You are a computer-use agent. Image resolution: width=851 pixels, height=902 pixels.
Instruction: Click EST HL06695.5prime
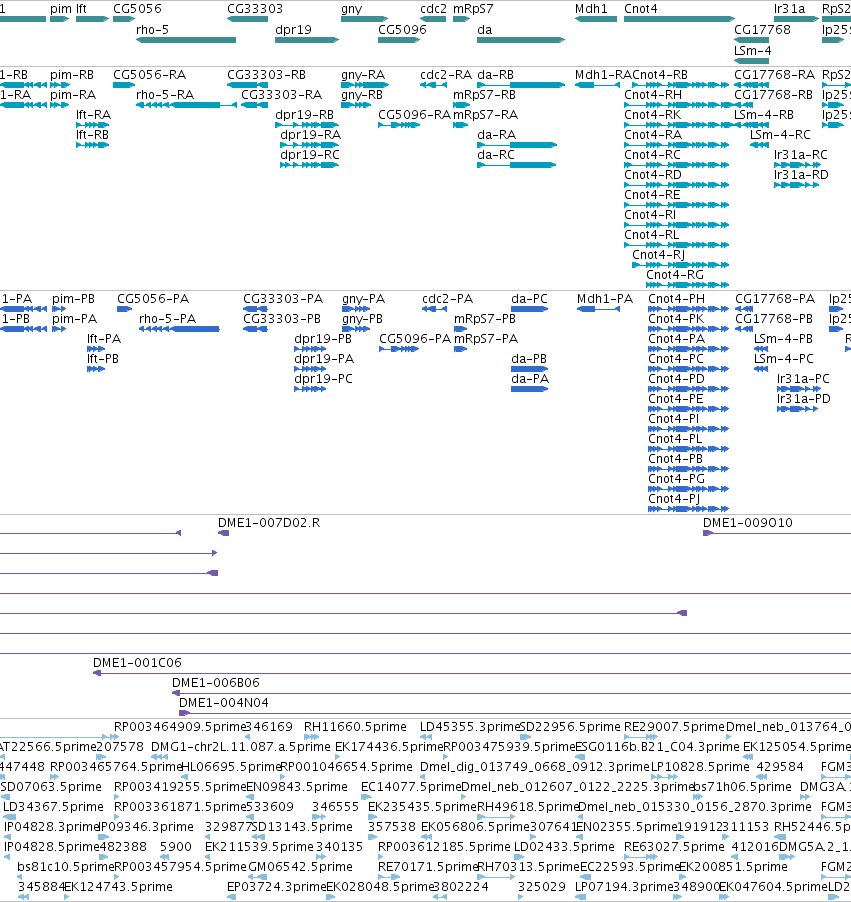pyautogui.click(x=230, y=767)
